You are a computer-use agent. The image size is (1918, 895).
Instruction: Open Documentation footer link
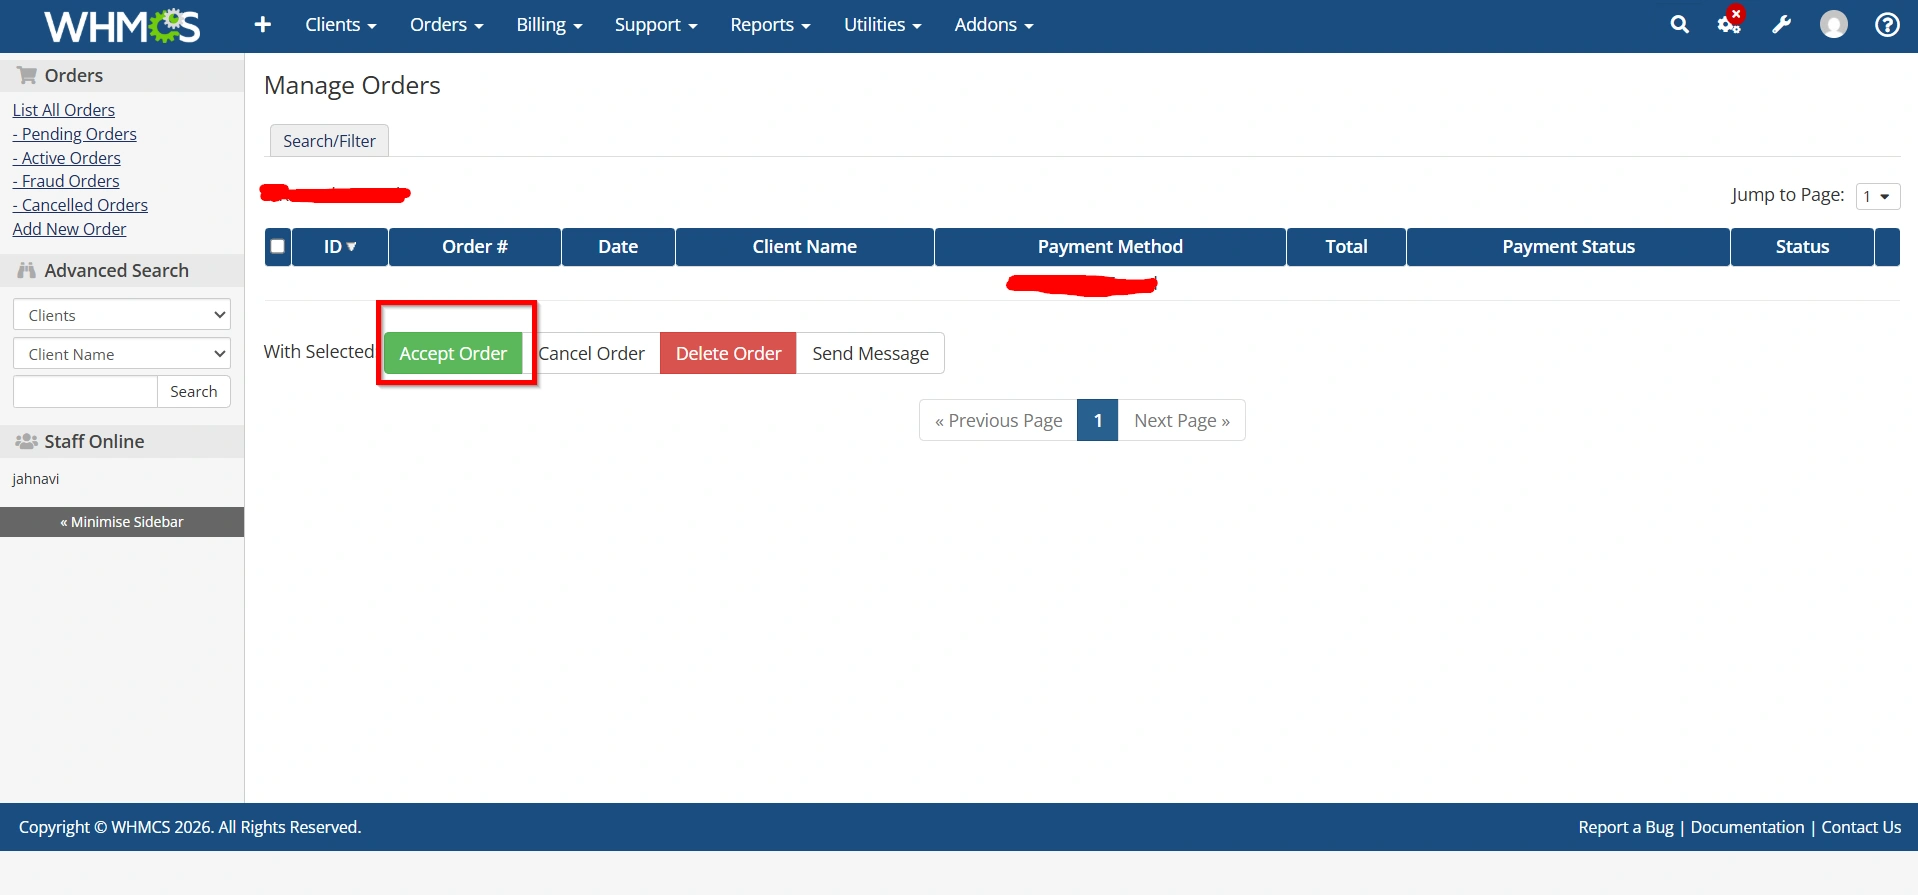coord(1747,827)
